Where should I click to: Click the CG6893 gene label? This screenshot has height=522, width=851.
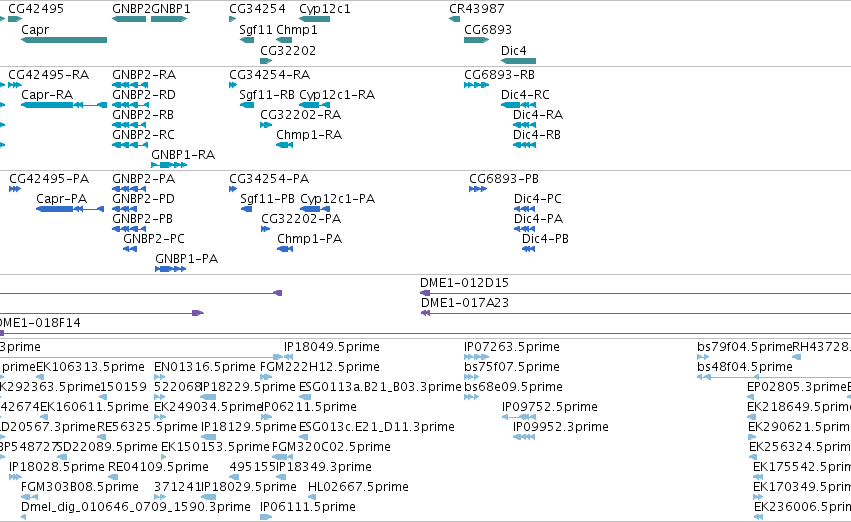[x=488, y=30]
